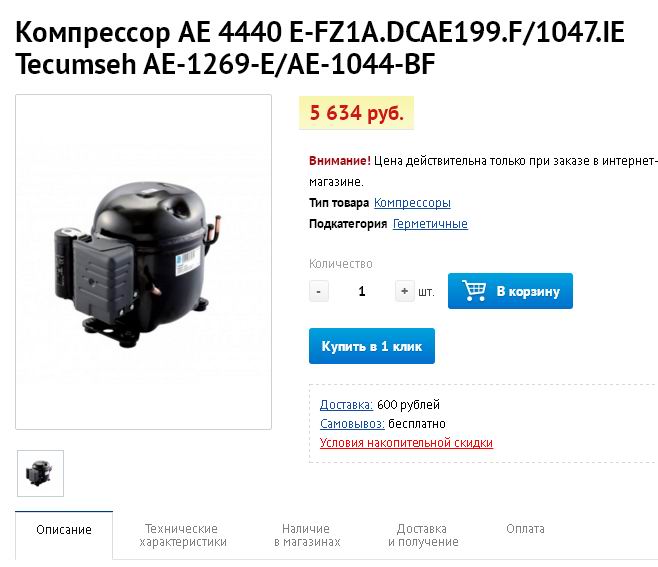
Task: Decrease quantity with minus button
Action: [x=319, y=291]
